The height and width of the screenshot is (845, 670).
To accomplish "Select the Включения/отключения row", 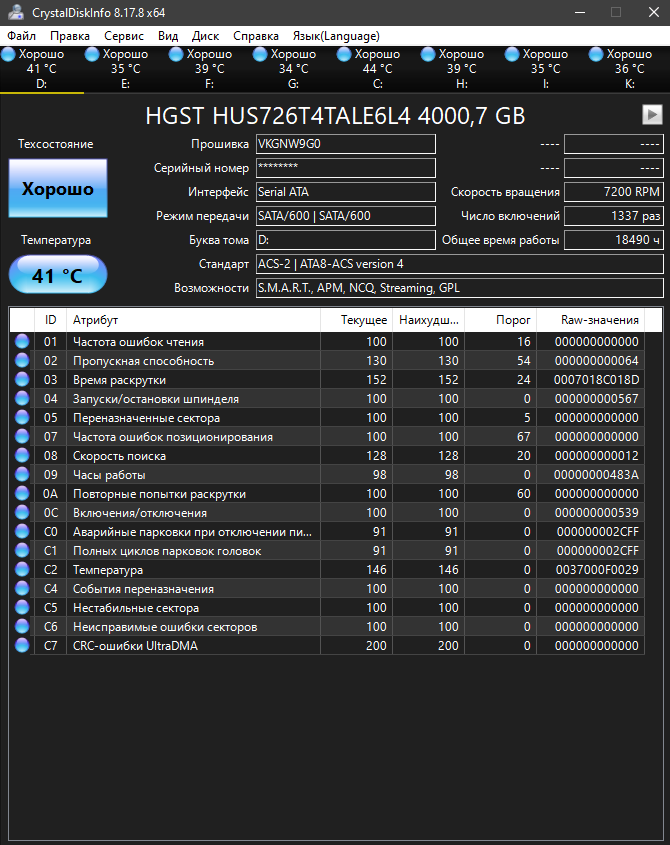I will [327, 512].
